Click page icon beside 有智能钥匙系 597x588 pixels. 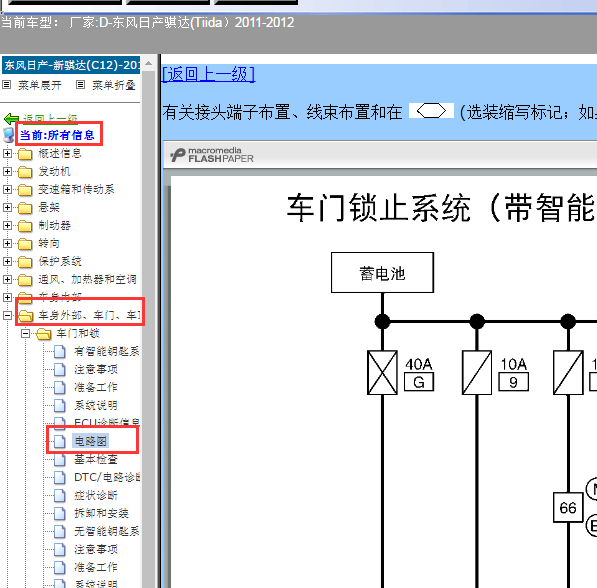pos(59,352)
